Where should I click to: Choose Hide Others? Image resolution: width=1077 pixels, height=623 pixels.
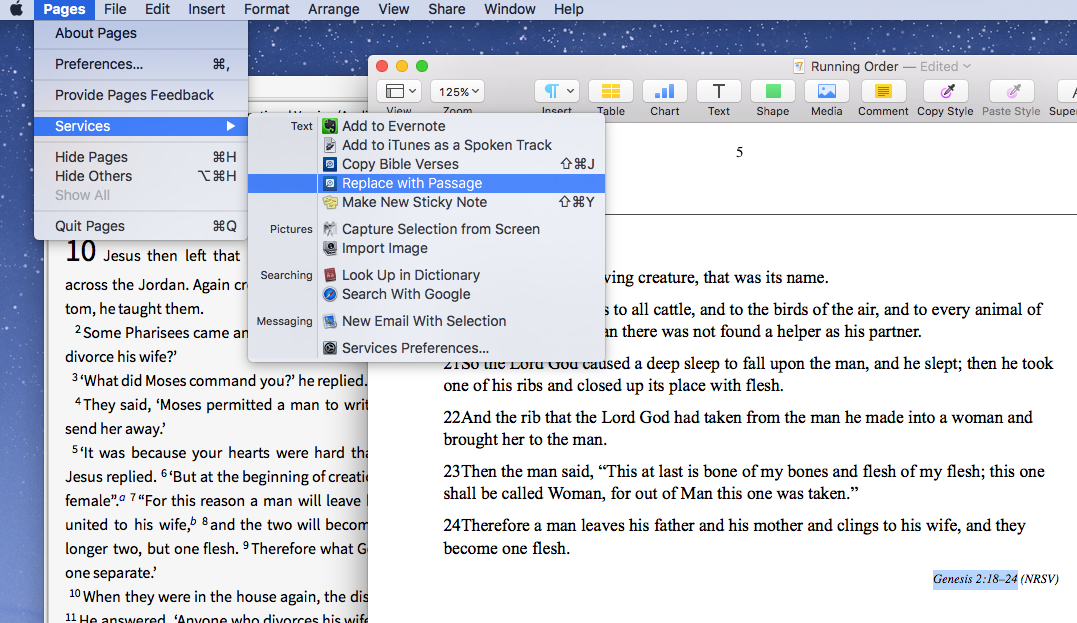coord(141,176)
